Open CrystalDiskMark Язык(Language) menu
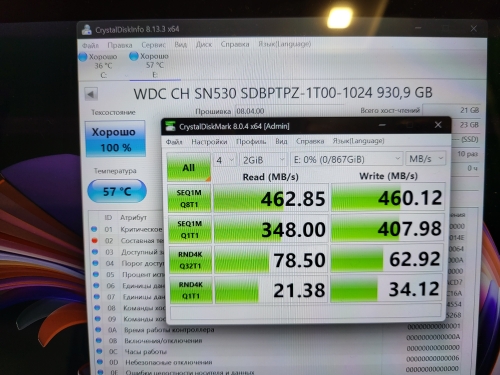 tap(358, 141)
